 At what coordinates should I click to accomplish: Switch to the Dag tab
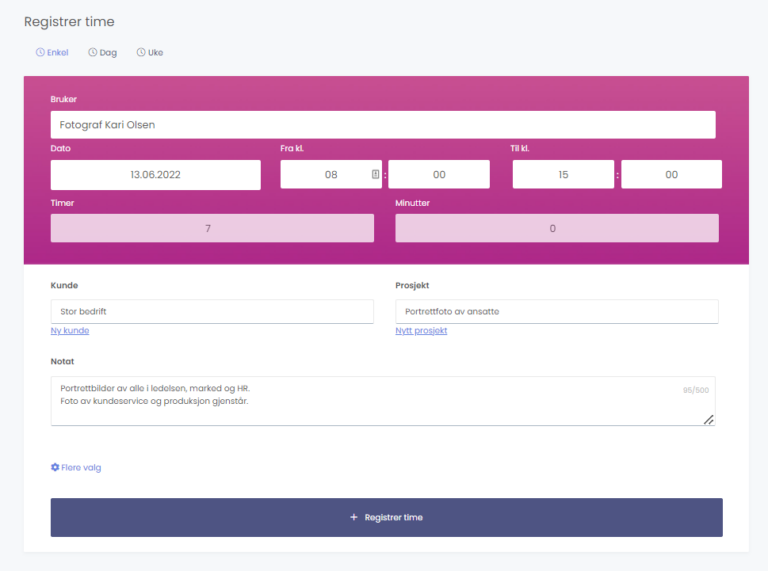(x=107, y=52)
